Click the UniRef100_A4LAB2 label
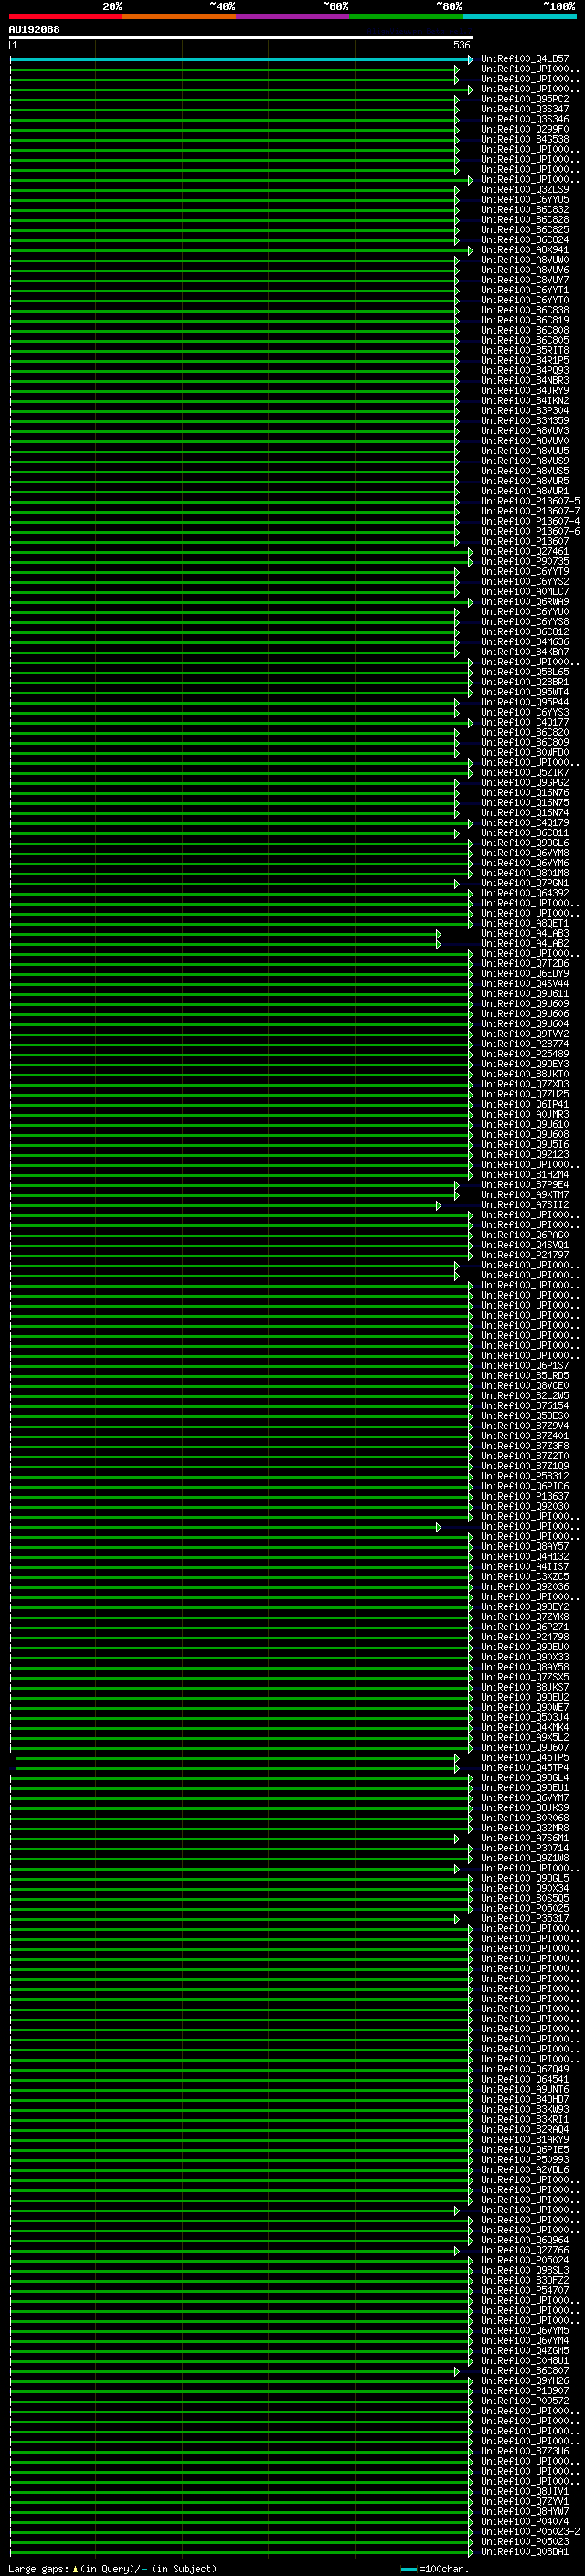Viewport: 585px width, 2576px height. coord(524,944)
